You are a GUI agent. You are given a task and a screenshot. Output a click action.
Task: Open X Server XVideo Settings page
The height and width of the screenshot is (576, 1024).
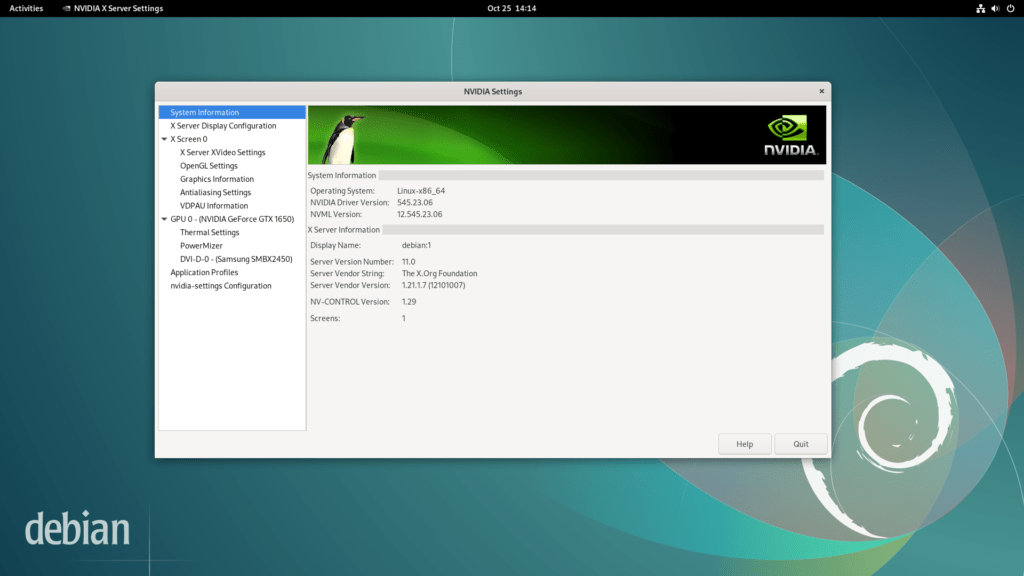pos(222,153)
